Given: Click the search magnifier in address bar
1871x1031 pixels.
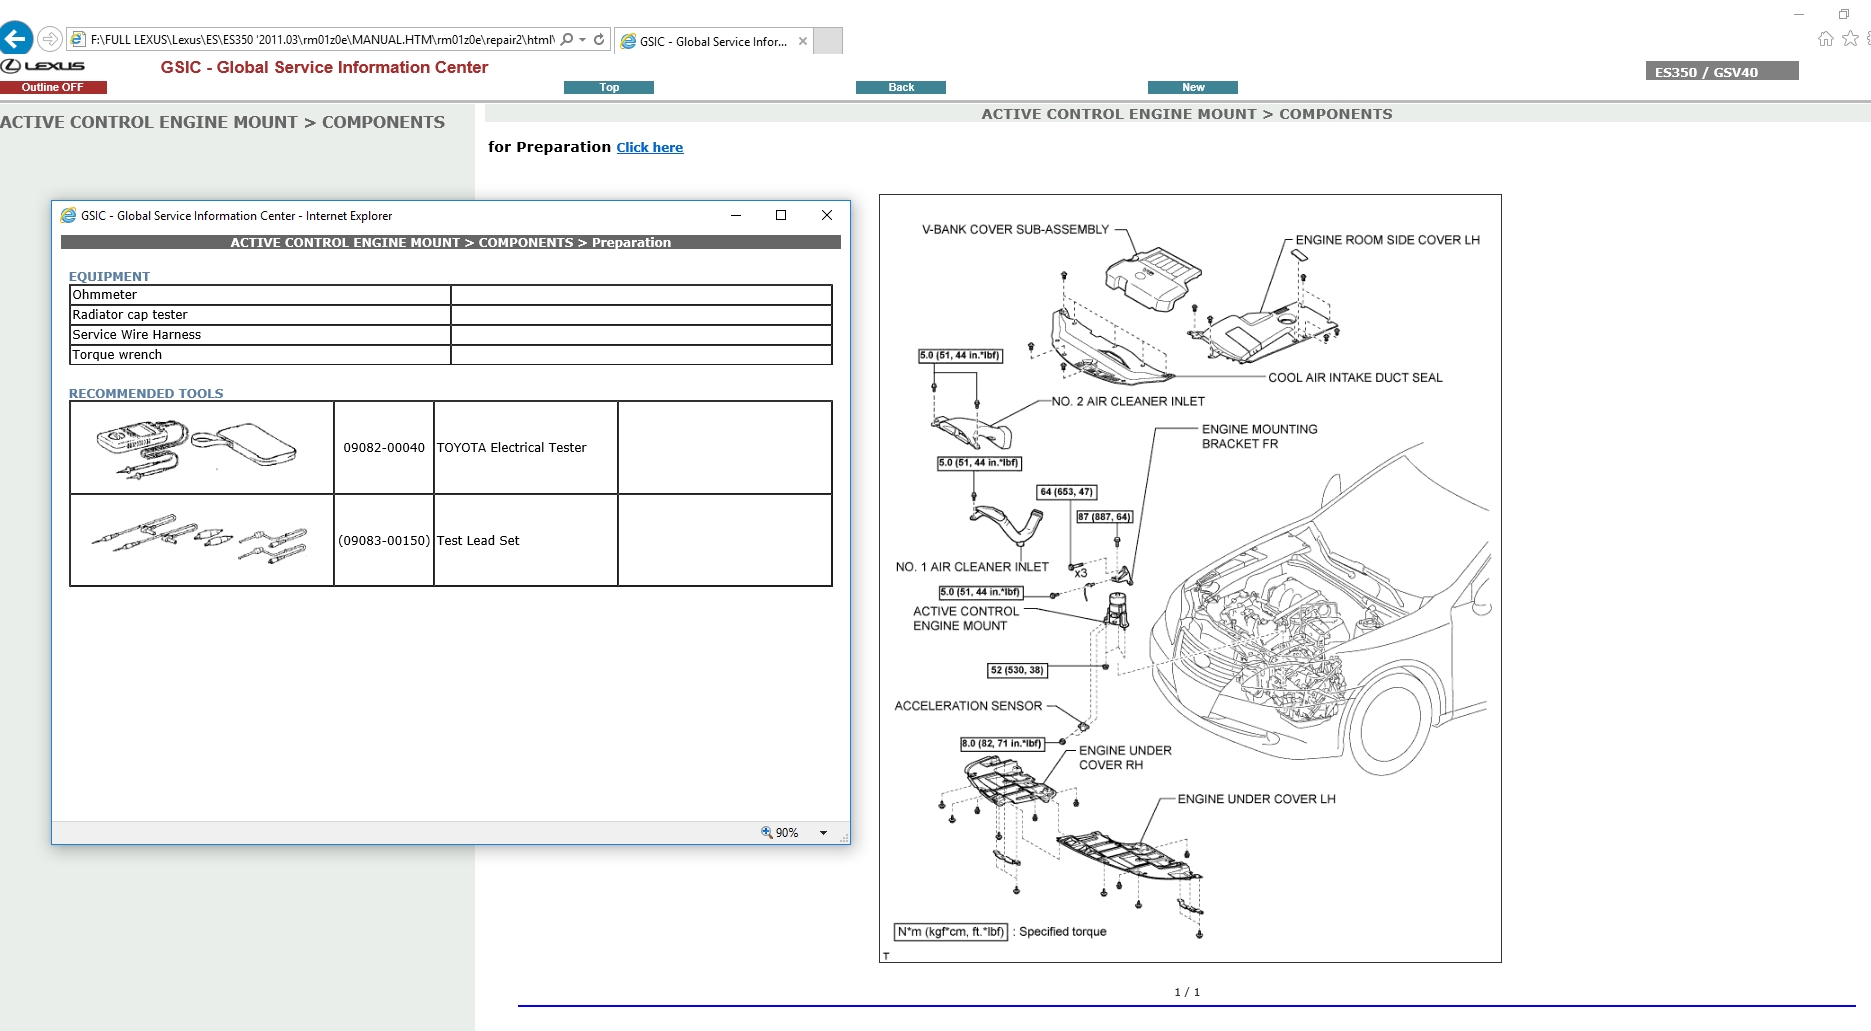Looking at the screenshot, I should [x=567, y=39].
